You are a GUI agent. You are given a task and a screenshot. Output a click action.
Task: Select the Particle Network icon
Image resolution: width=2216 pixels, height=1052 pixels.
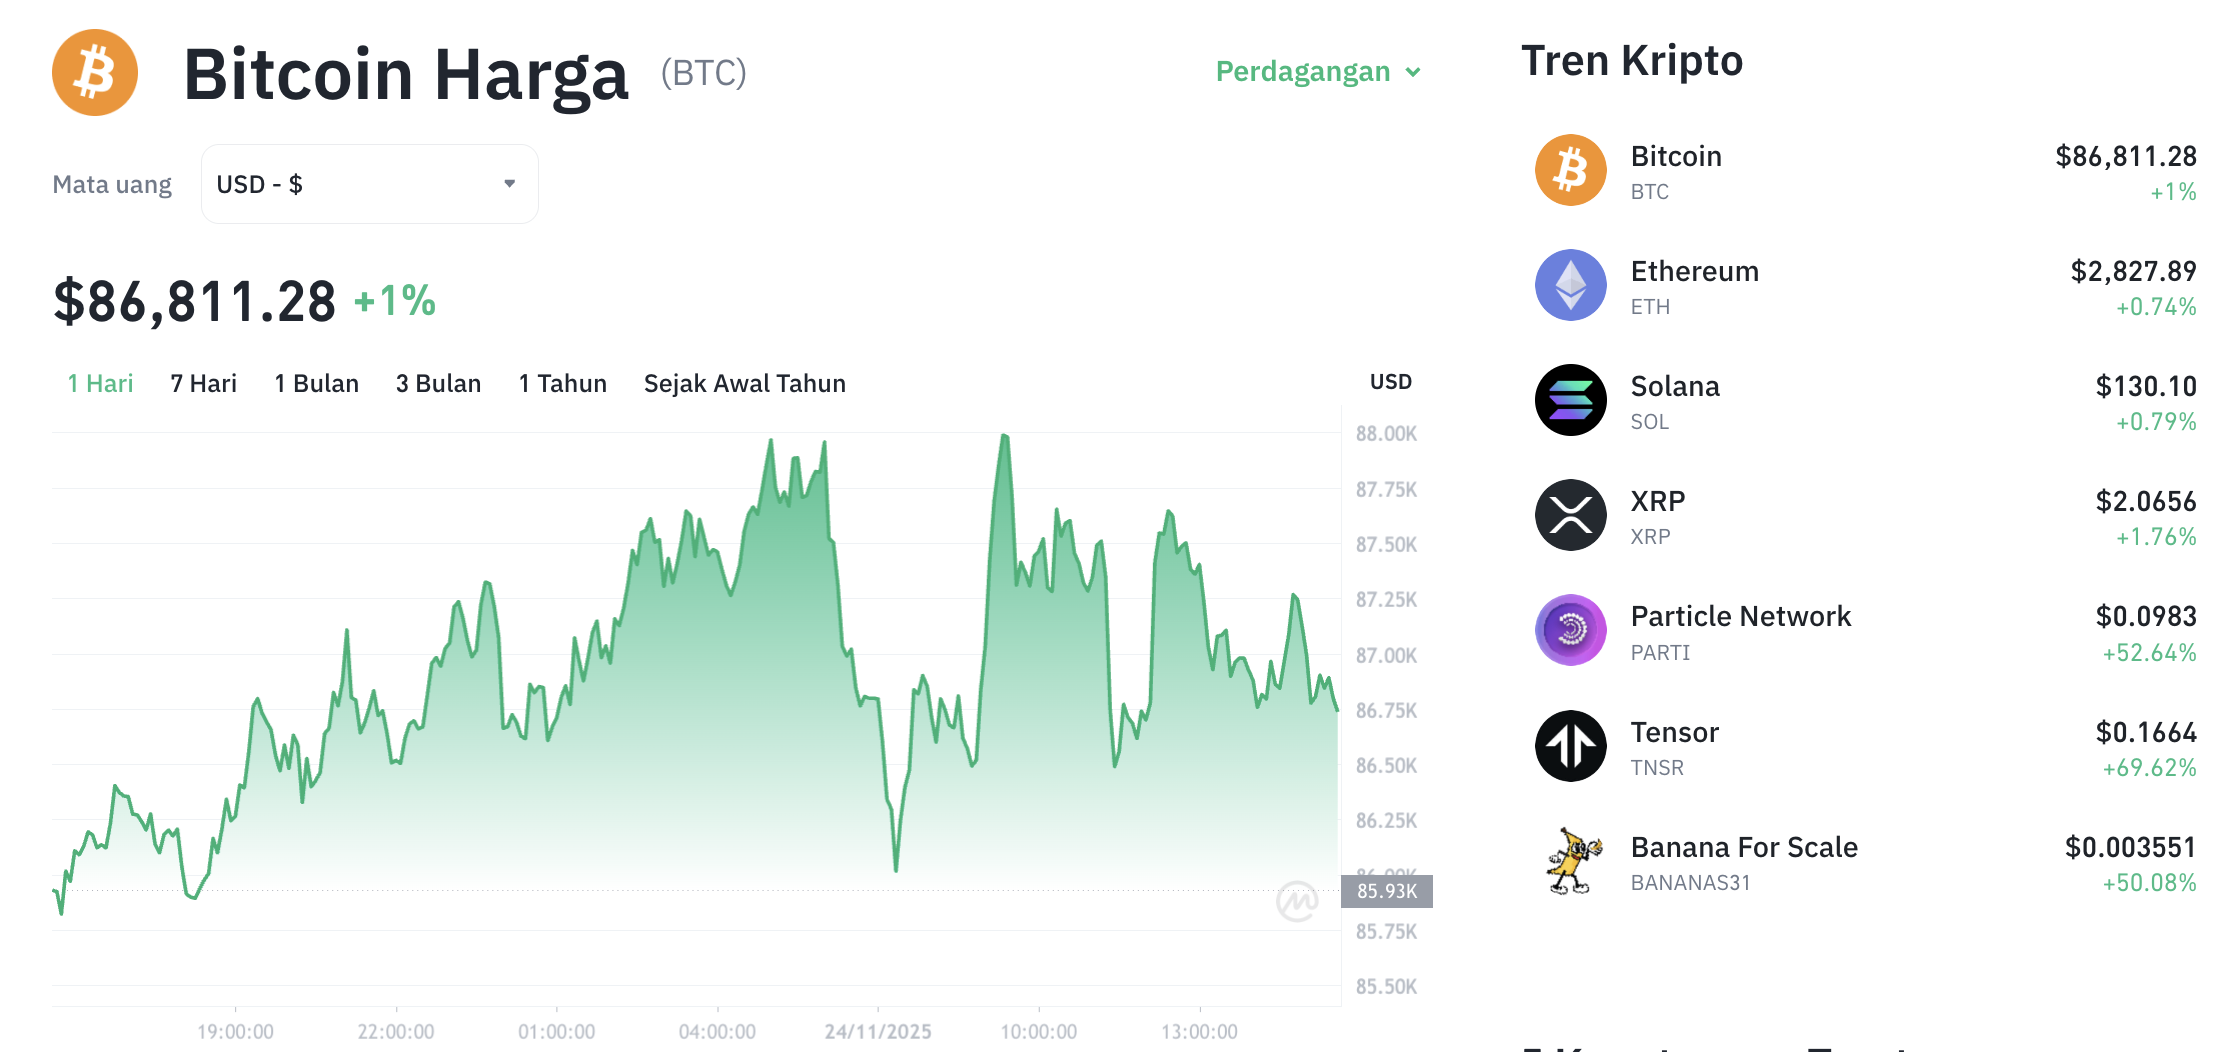coord(1570,630)
